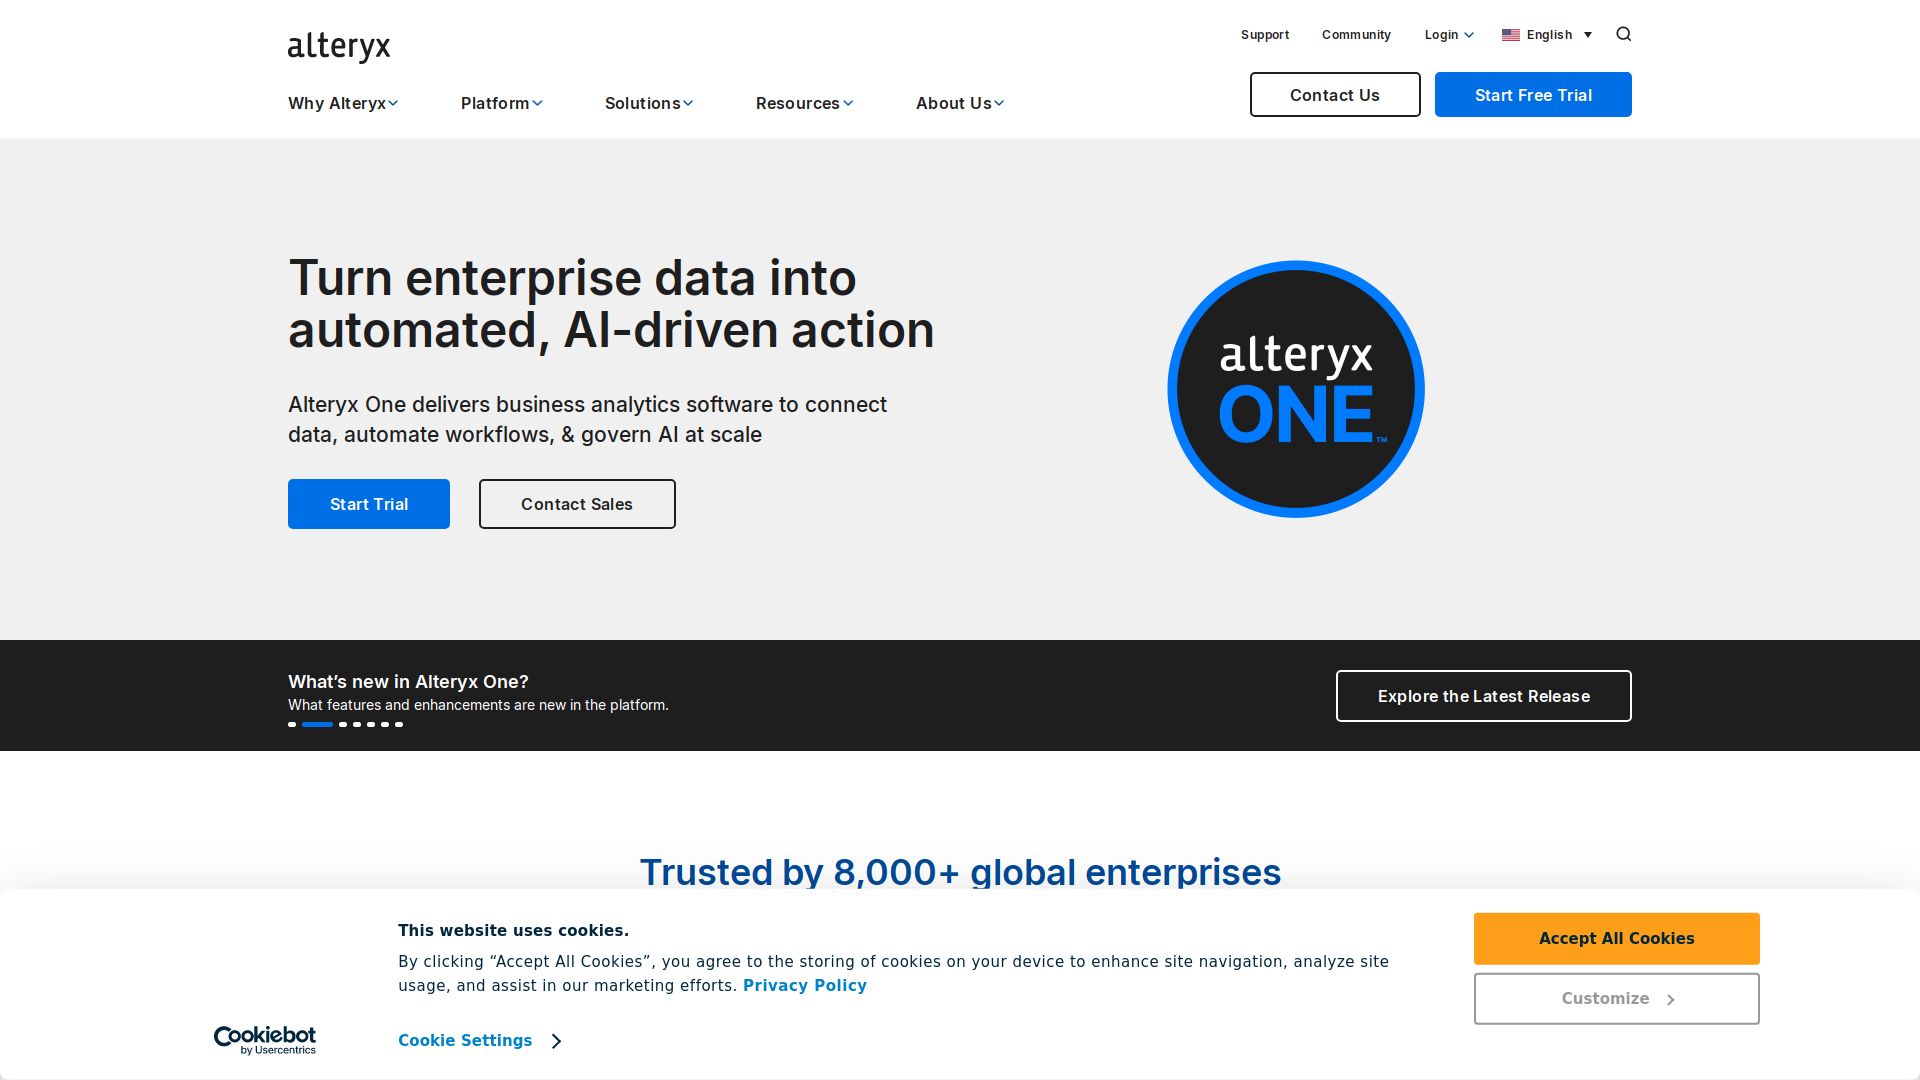
Task: Click the 'Trusted by 8,000+ global enterprises' heading
Action: tap(960, 872)
